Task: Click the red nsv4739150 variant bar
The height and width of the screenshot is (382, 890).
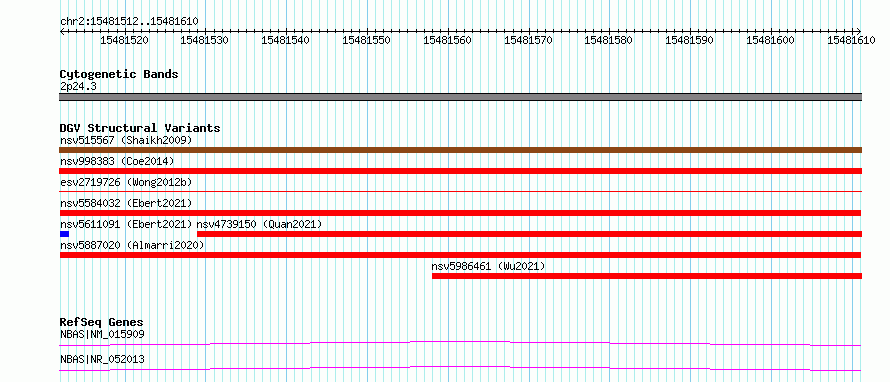Action: click(529, 234)
